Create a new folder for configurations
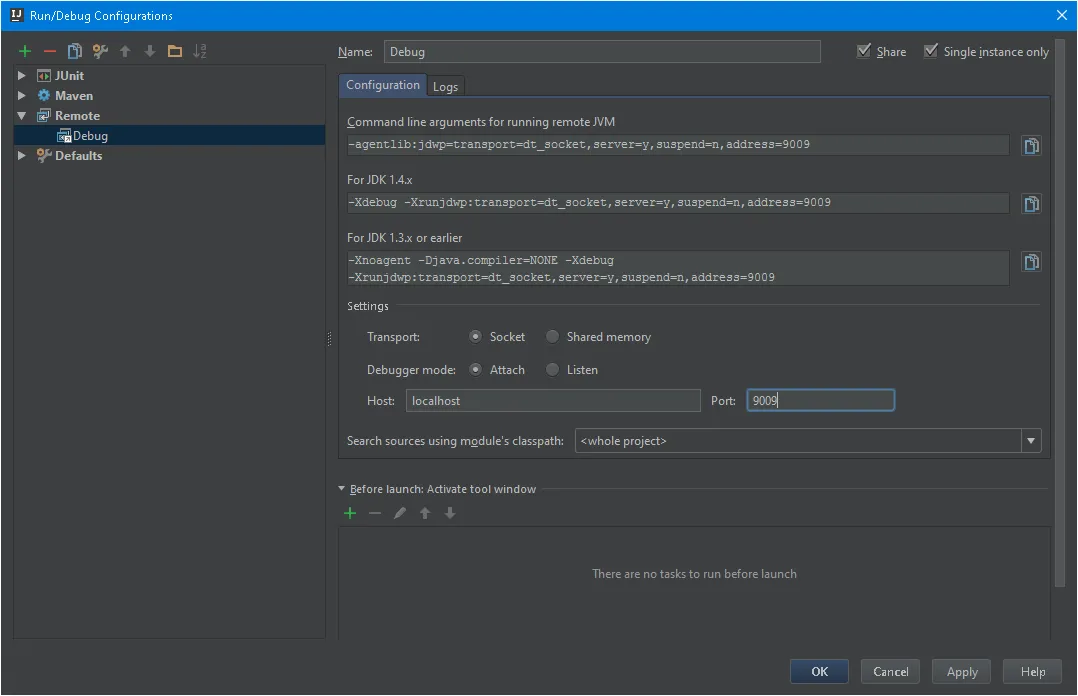Screen dimensions: 1078x696 click(175, 51)
